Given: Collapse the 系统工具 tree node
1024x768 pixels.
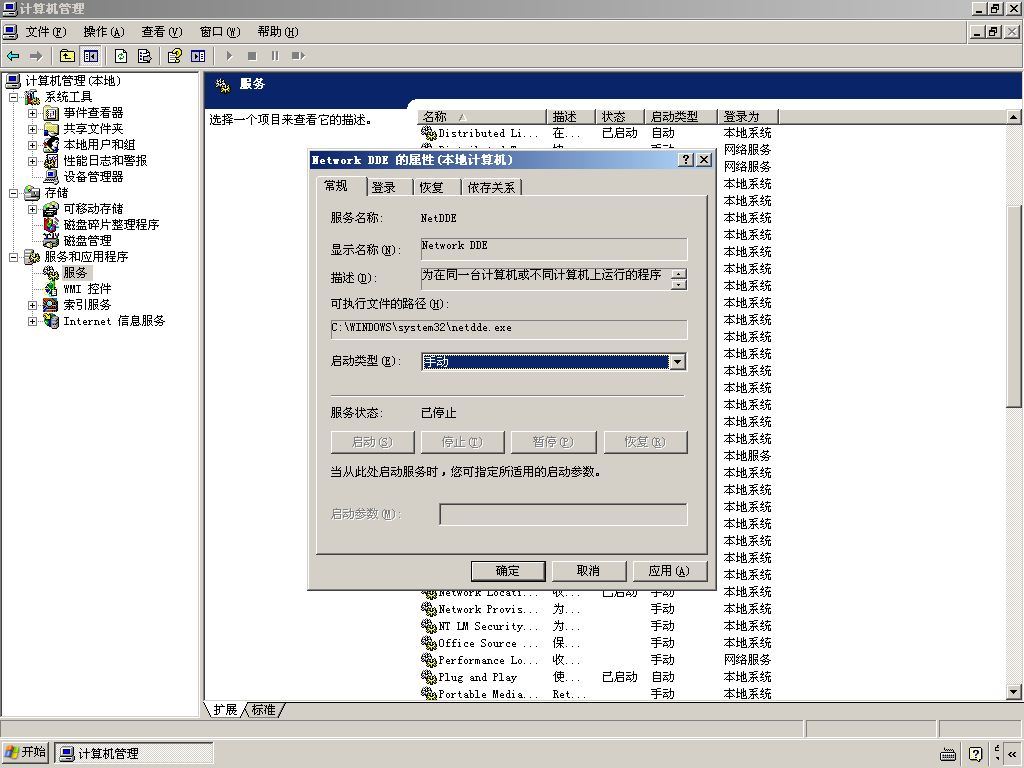Looking at the screenshot, I should click(x=13, y=97).
